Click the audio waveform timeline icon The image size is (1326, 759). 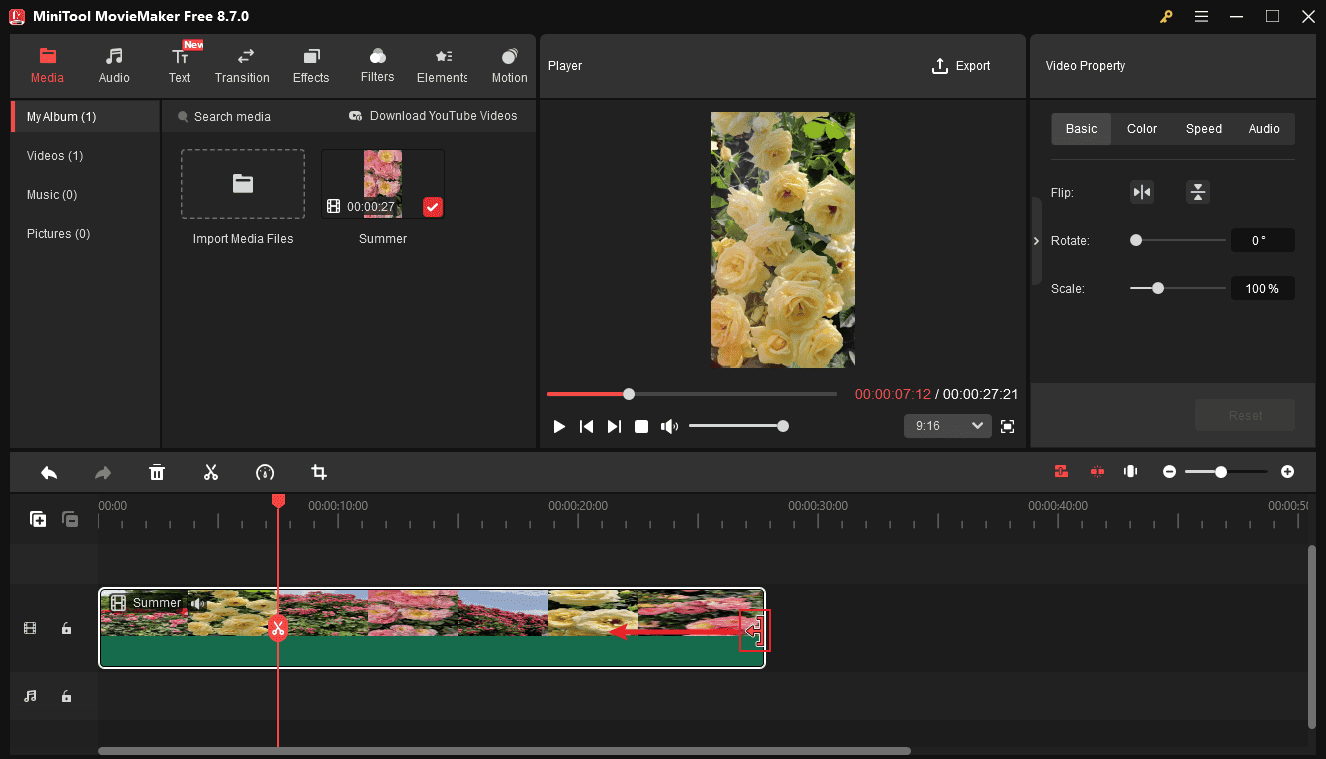click(1131, 472)
